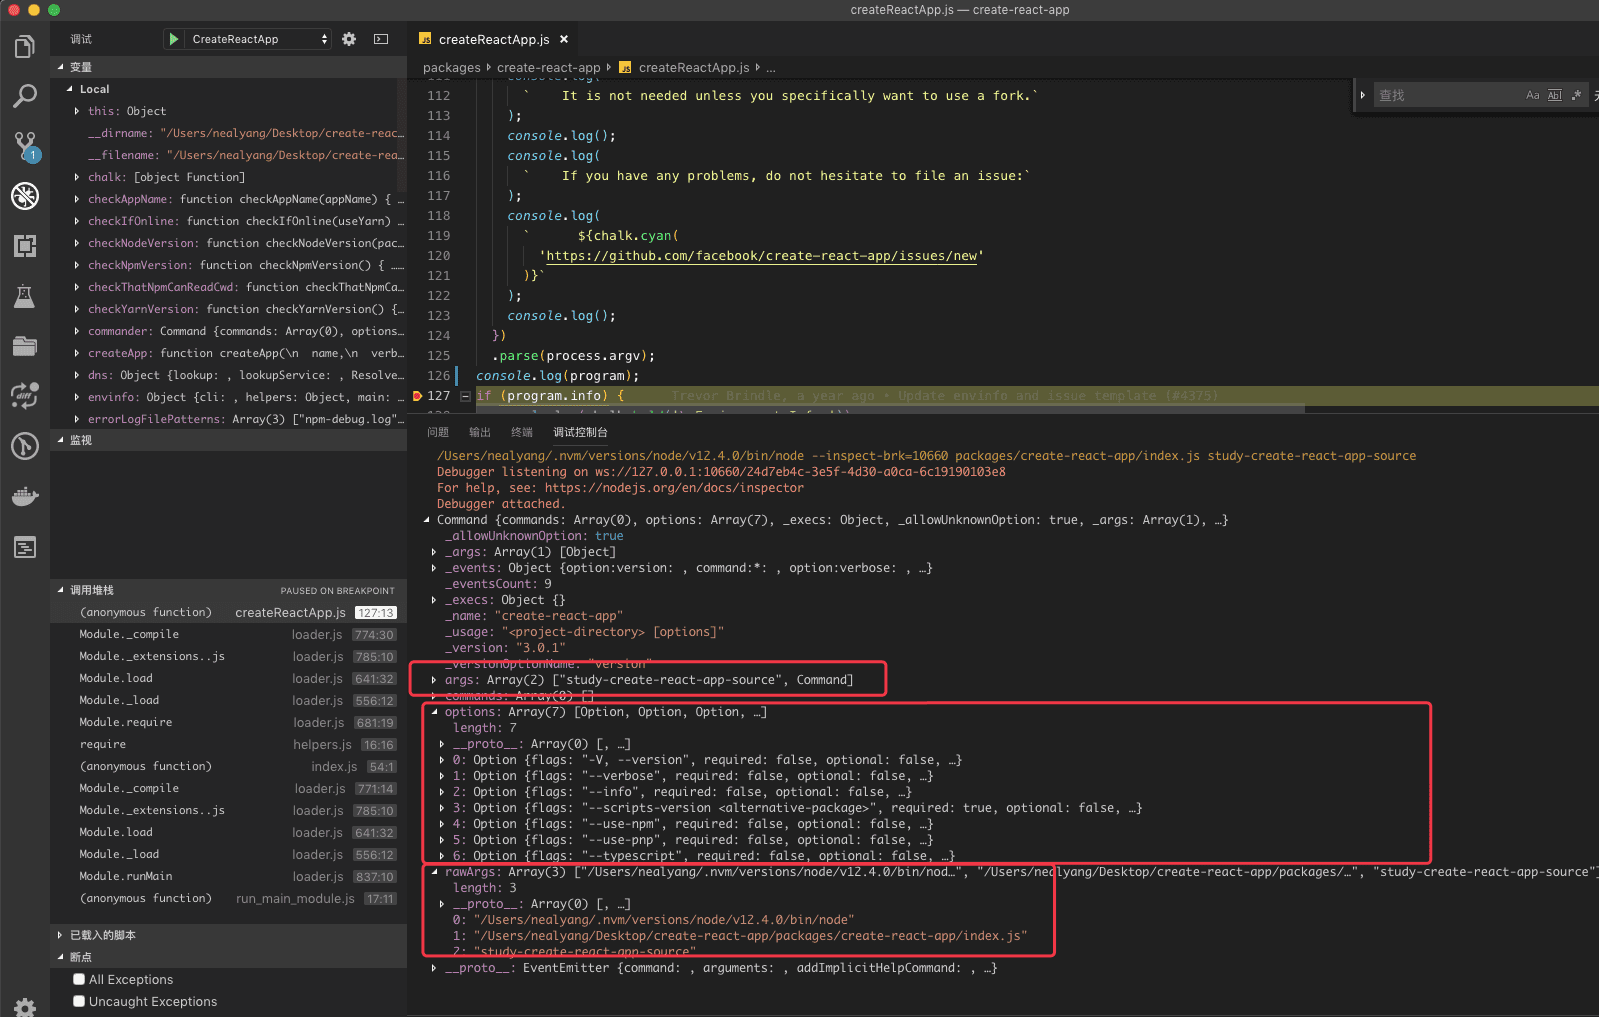Open the Explorer view in activity bar

(25, 47)
